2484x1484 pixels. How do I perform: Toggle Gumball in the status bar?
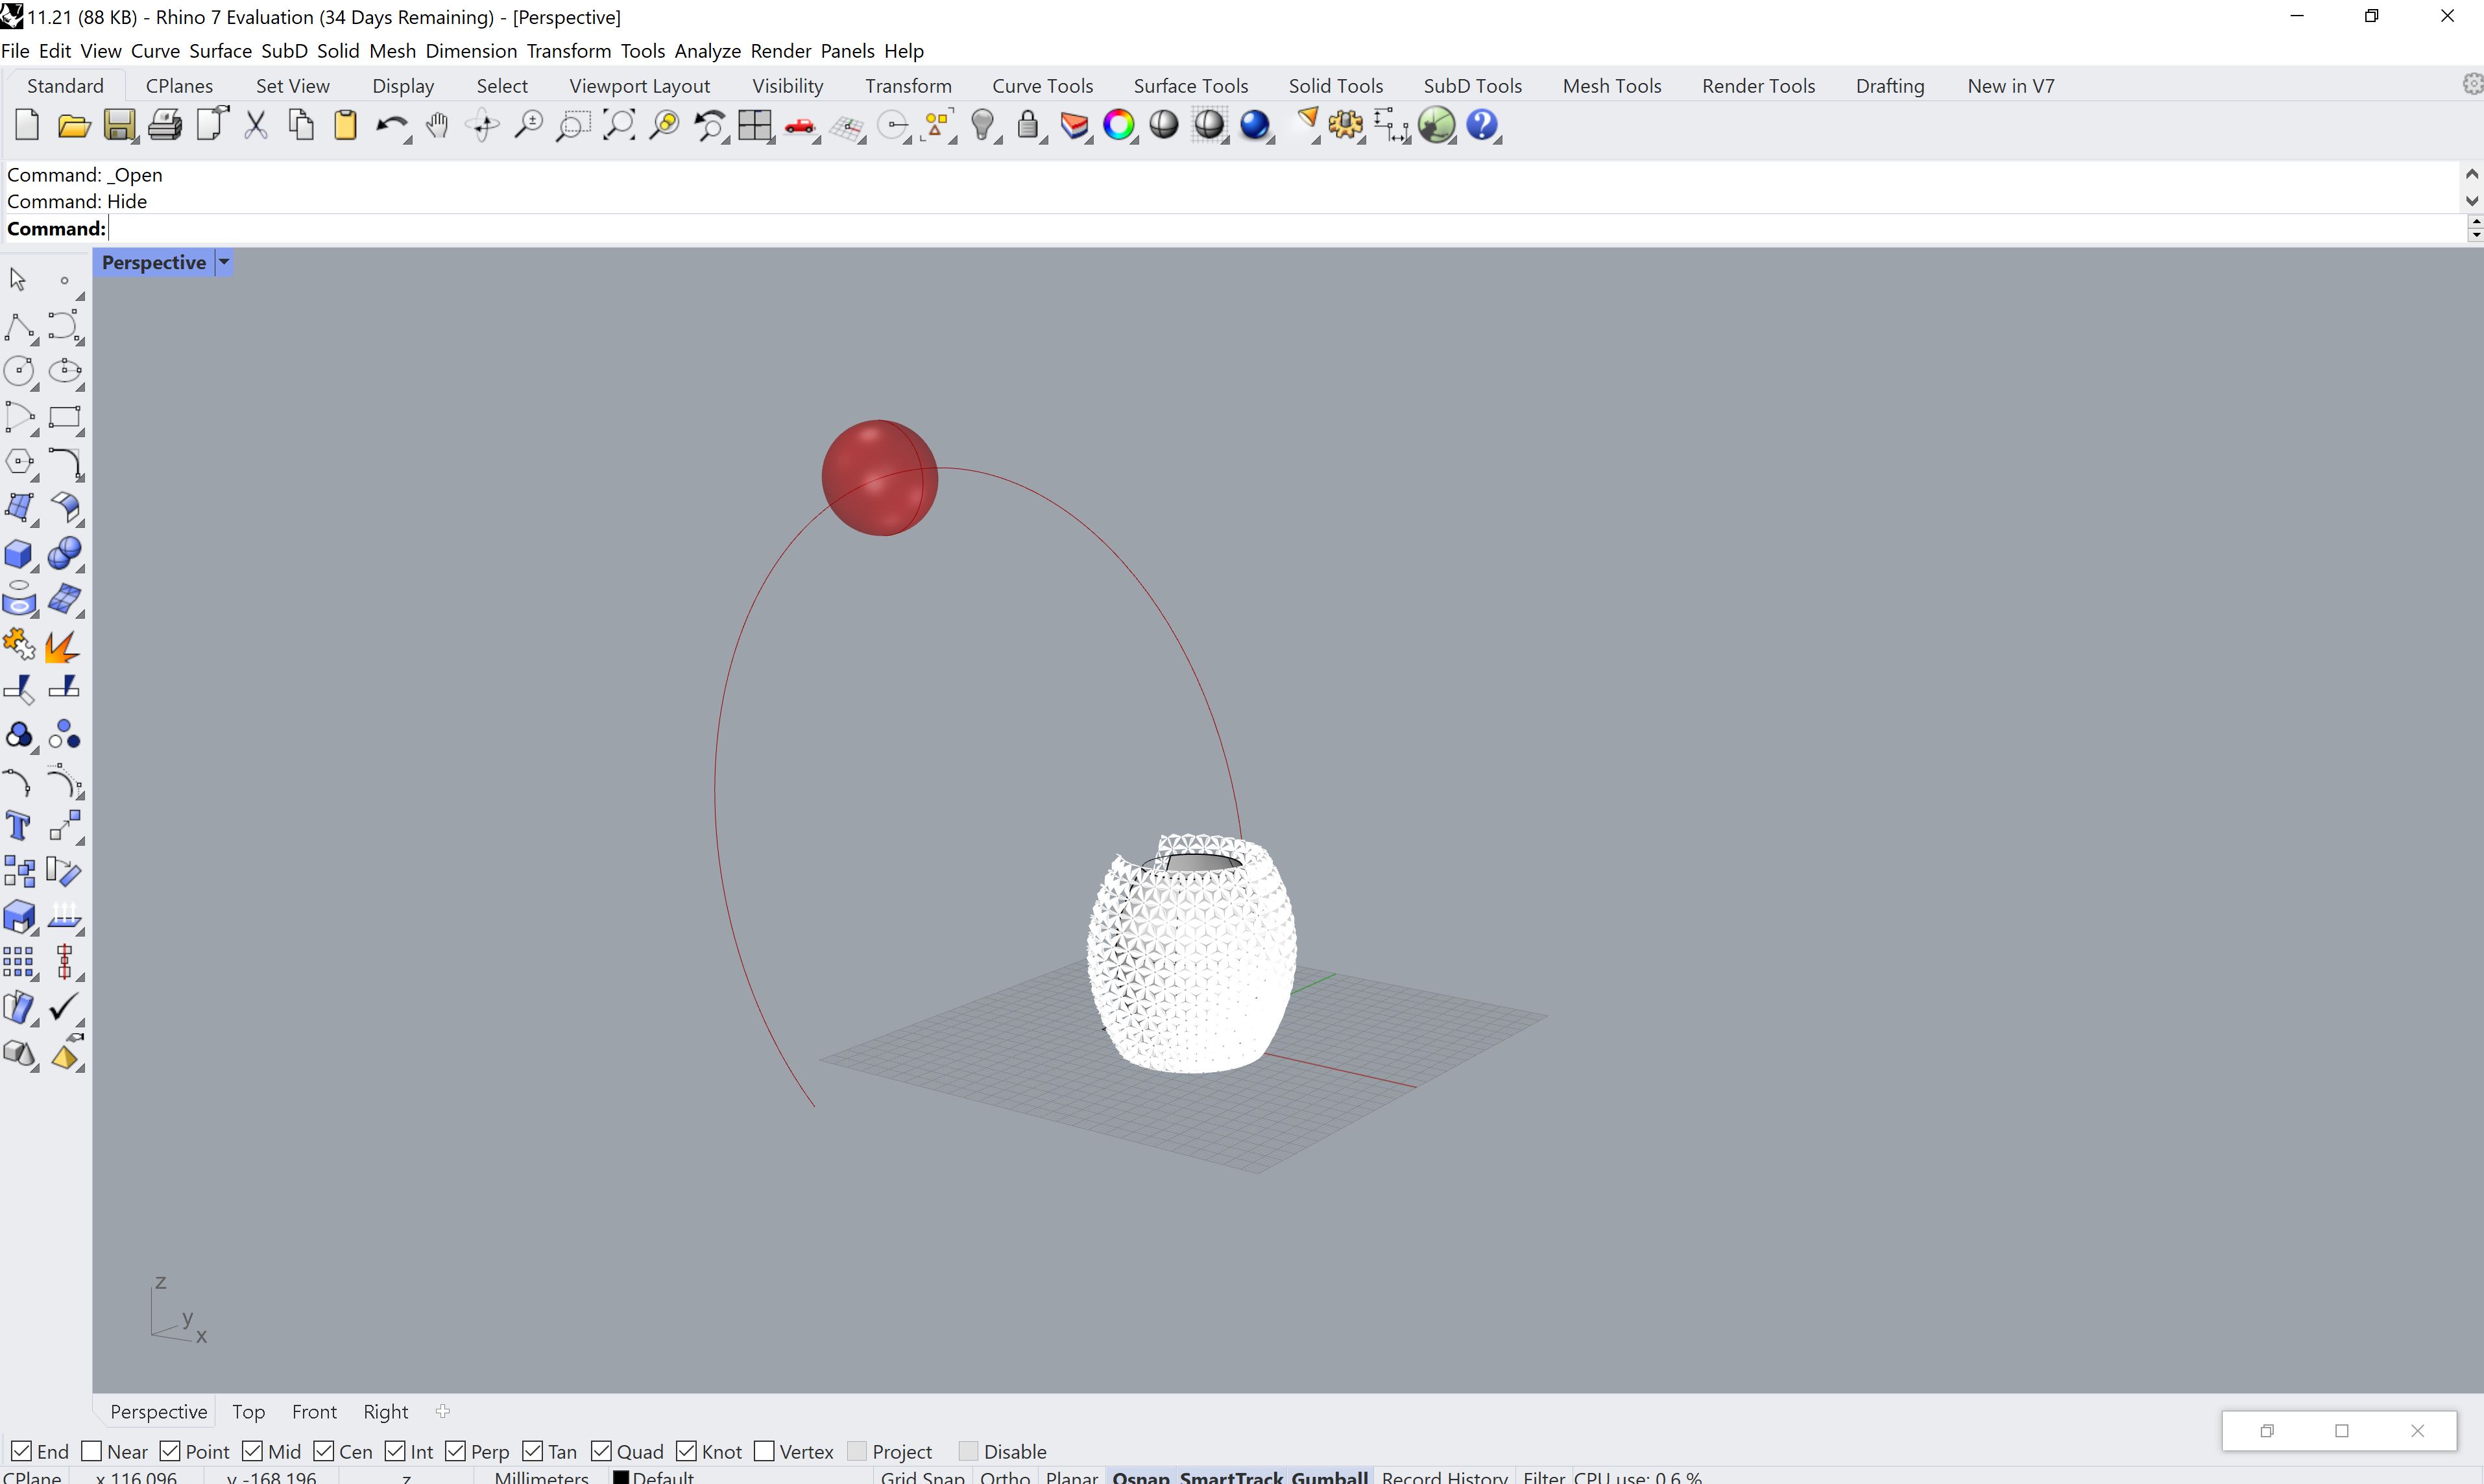(x=1329, y=1477)
